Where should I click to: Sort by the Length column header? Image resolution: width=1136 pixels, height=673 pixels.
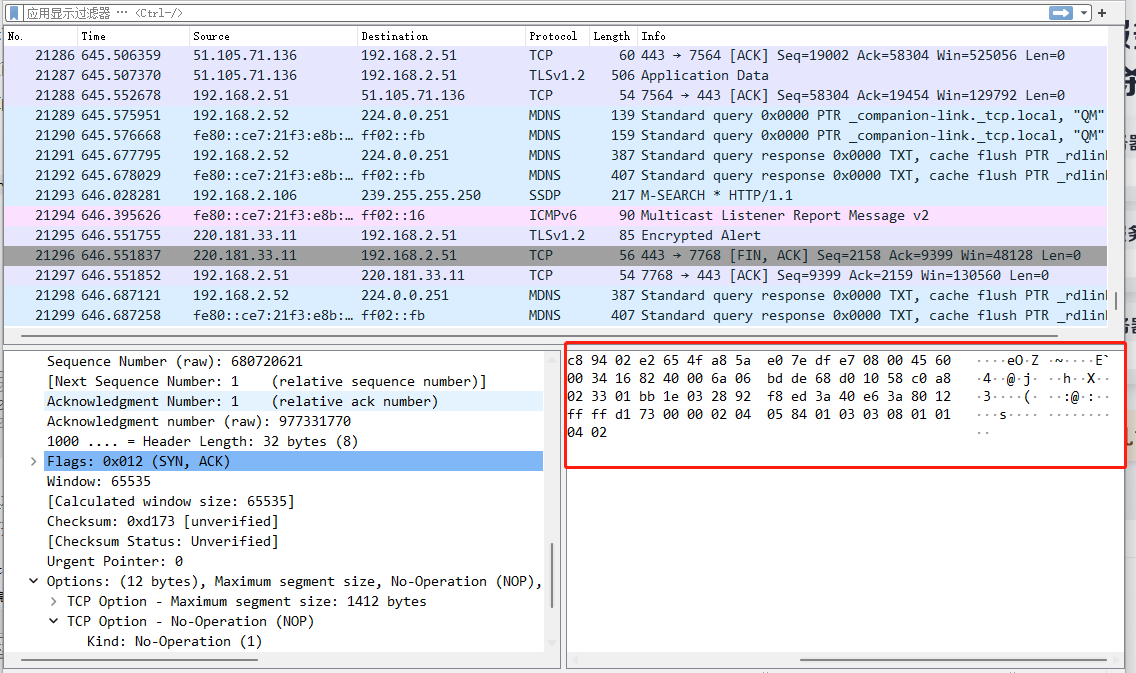pyautogui.click(x=613, y=36)
